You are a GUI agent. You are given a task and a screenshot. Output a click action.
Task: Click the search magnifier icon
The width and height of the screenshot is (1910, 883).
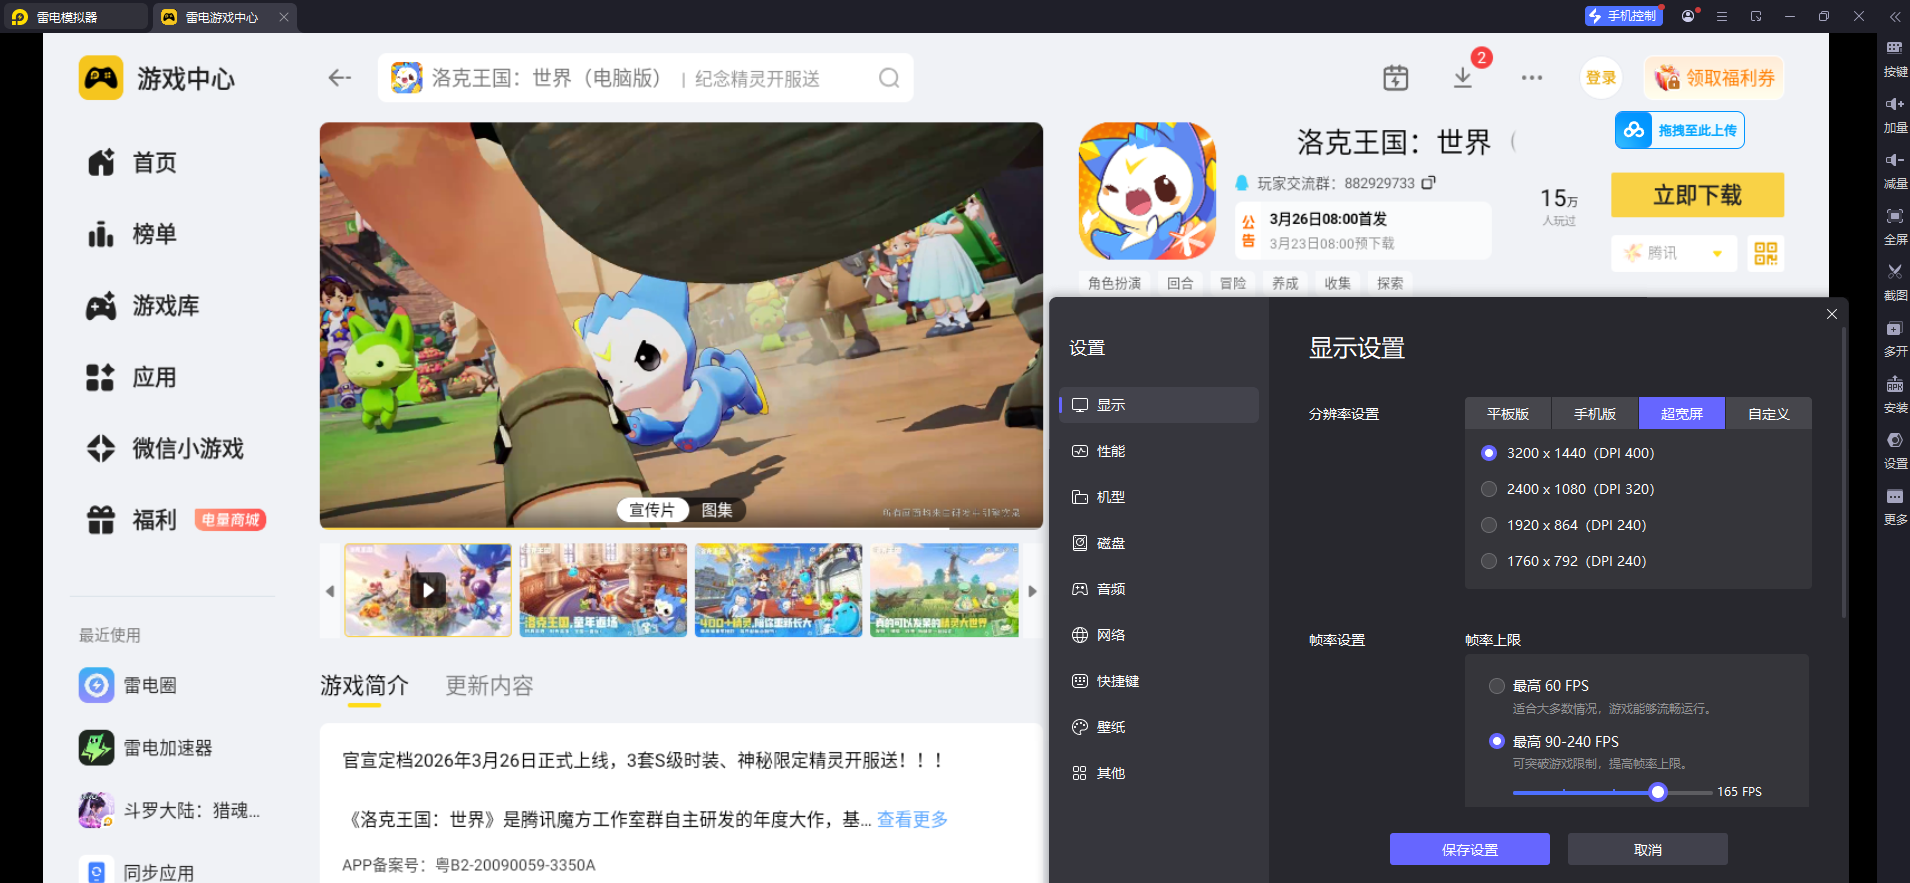tap(889, 78)
